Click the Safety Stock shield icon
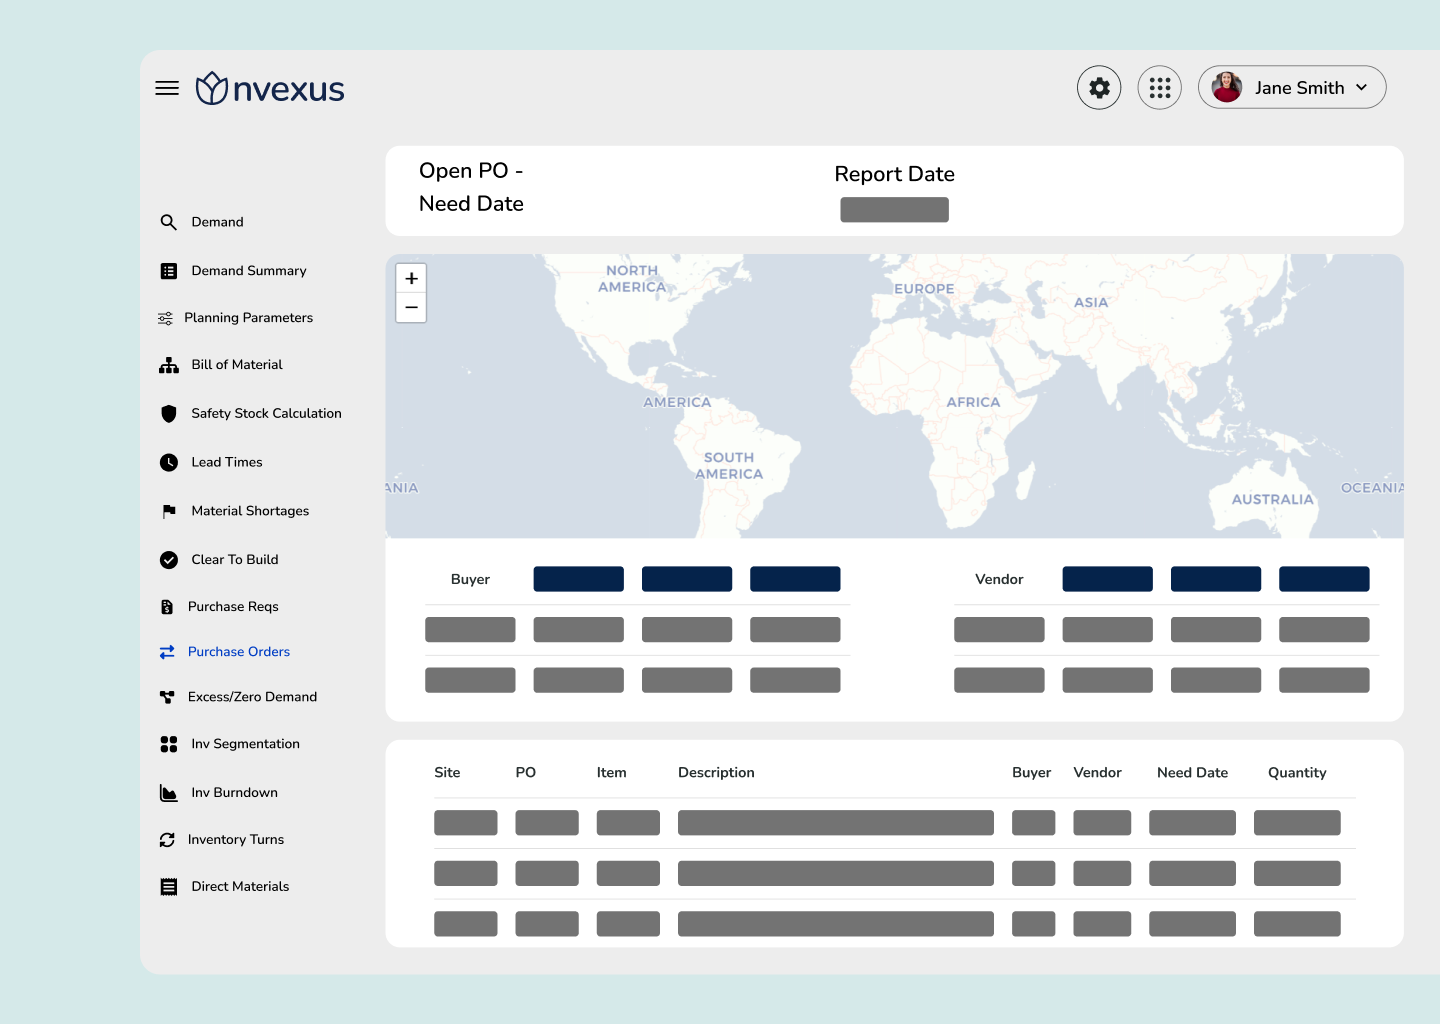This screenshot has height=1024, width=1440. pyautogui.click(x=169, y=413)
